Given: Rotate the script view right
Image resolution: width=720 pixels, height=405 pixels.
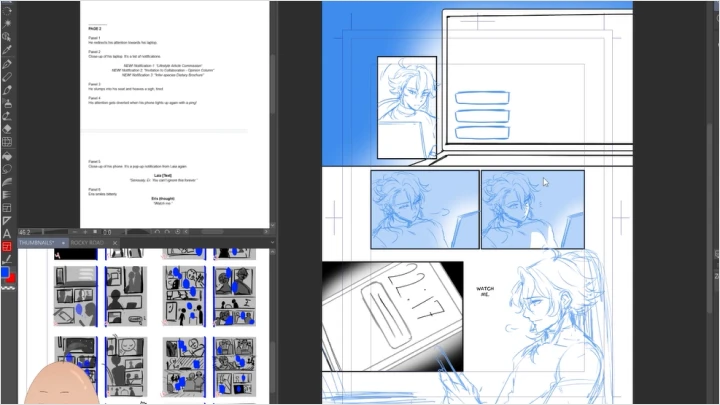Looking at the screenshot, I should click(x=168, y=232).
